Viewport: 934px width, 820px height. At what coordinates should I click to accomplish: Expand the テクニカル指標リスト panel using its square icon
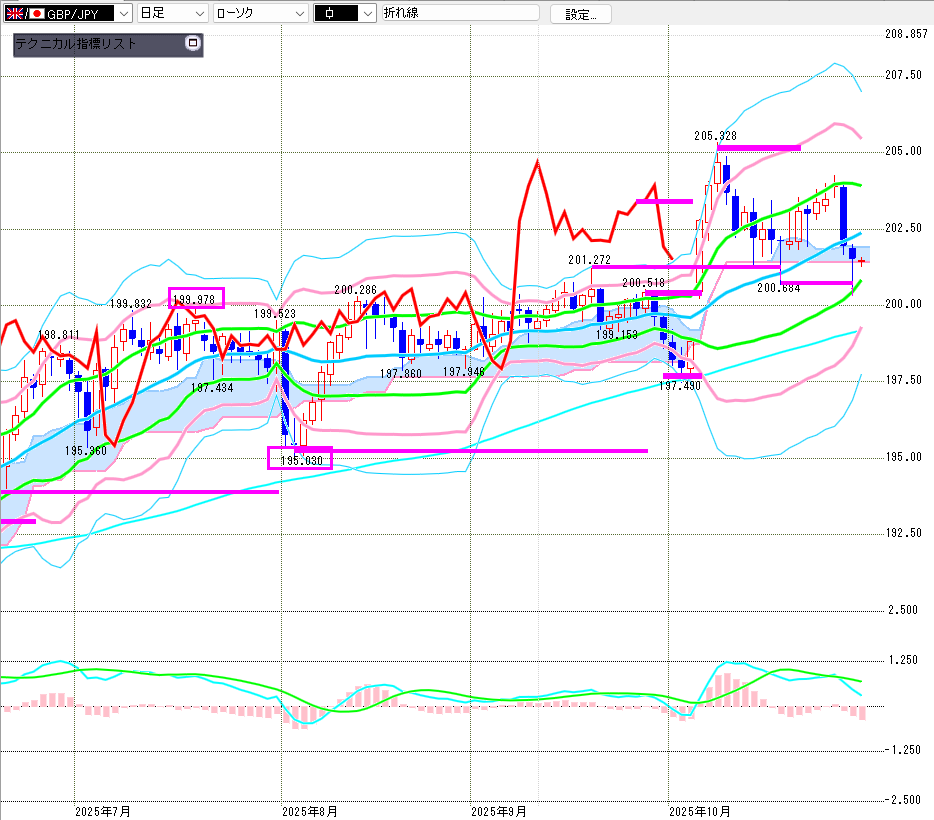pyautogui.click(x=193, y=44)
